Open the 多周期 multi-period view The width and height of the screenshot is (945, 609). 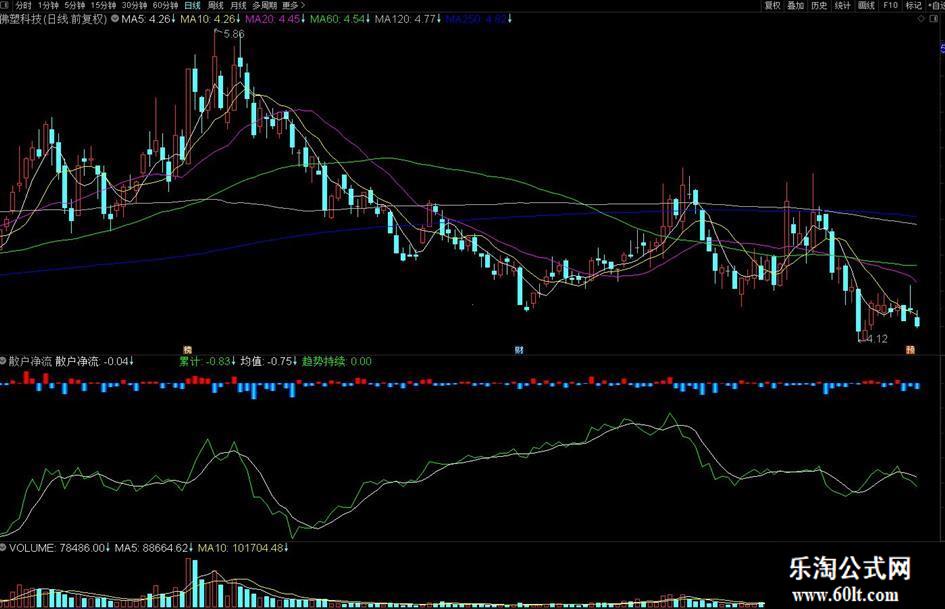265,5
